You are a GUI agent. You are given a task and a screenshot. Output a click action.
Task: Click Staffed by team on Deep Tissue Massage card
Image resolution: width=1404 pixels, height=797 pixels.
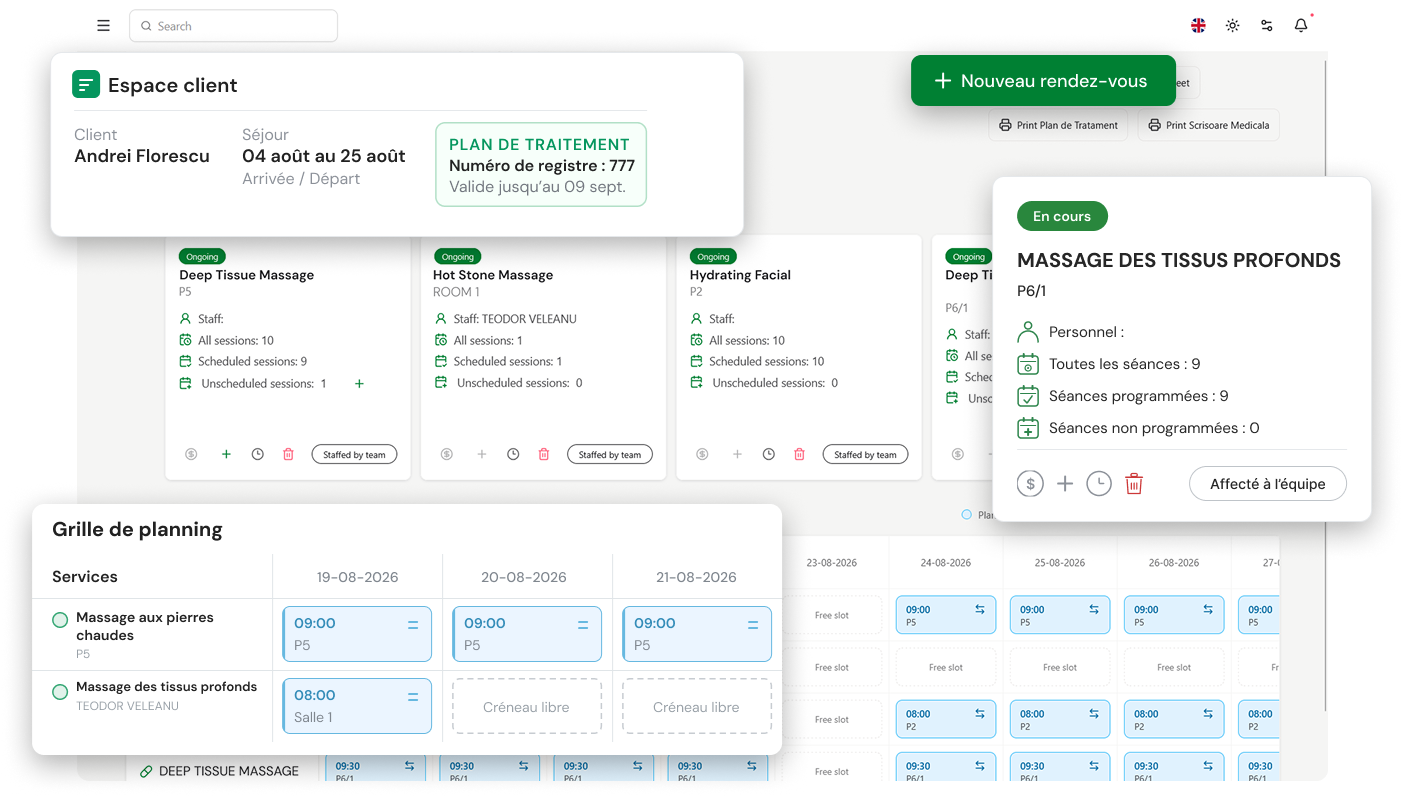(x=354, y=454)
